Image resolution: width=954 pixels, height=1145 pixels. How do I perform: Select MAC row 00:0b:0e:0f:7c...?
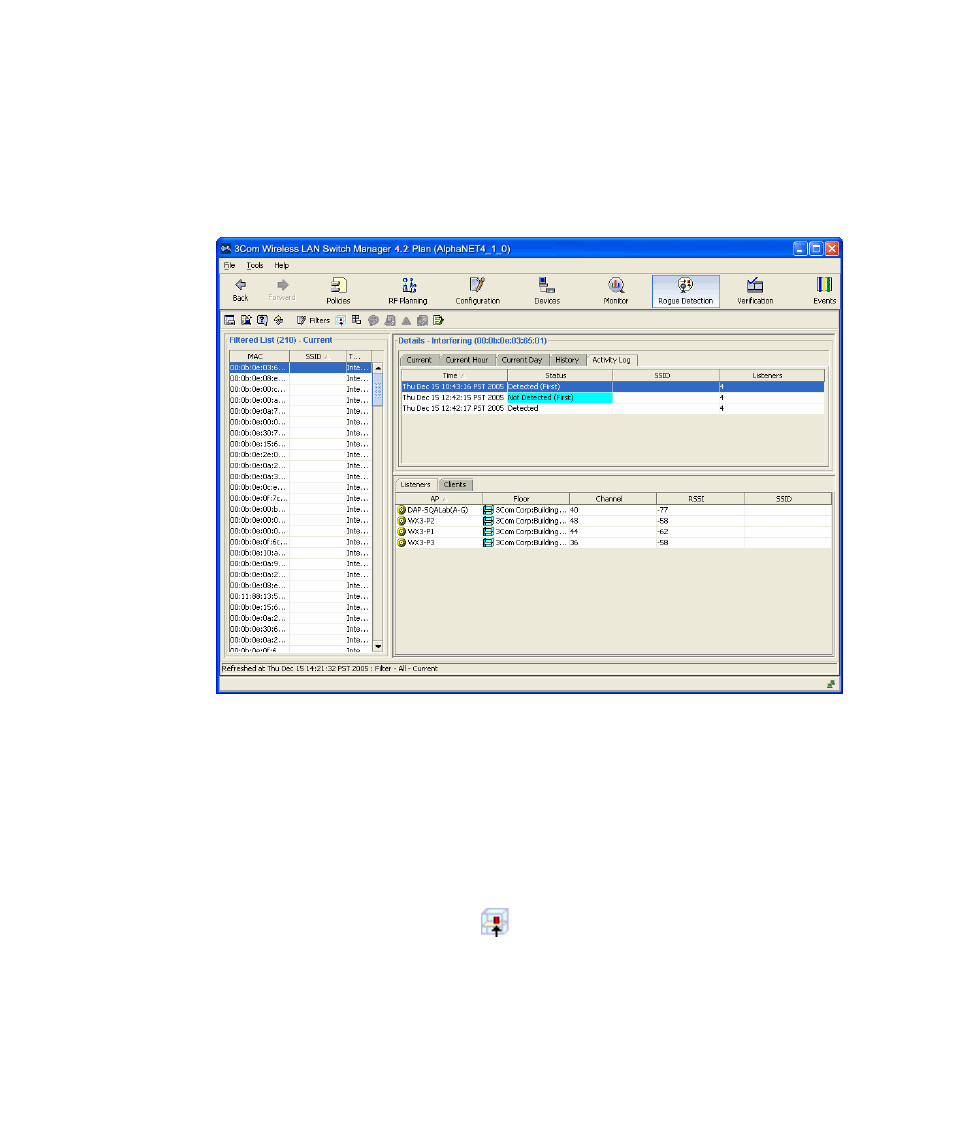300,499
